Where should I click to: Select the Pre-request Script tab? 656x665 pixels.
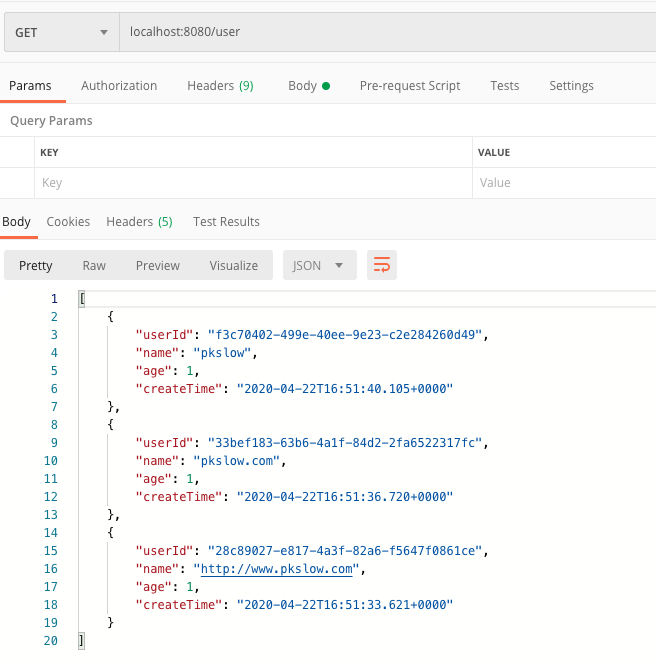click(410, 86)
